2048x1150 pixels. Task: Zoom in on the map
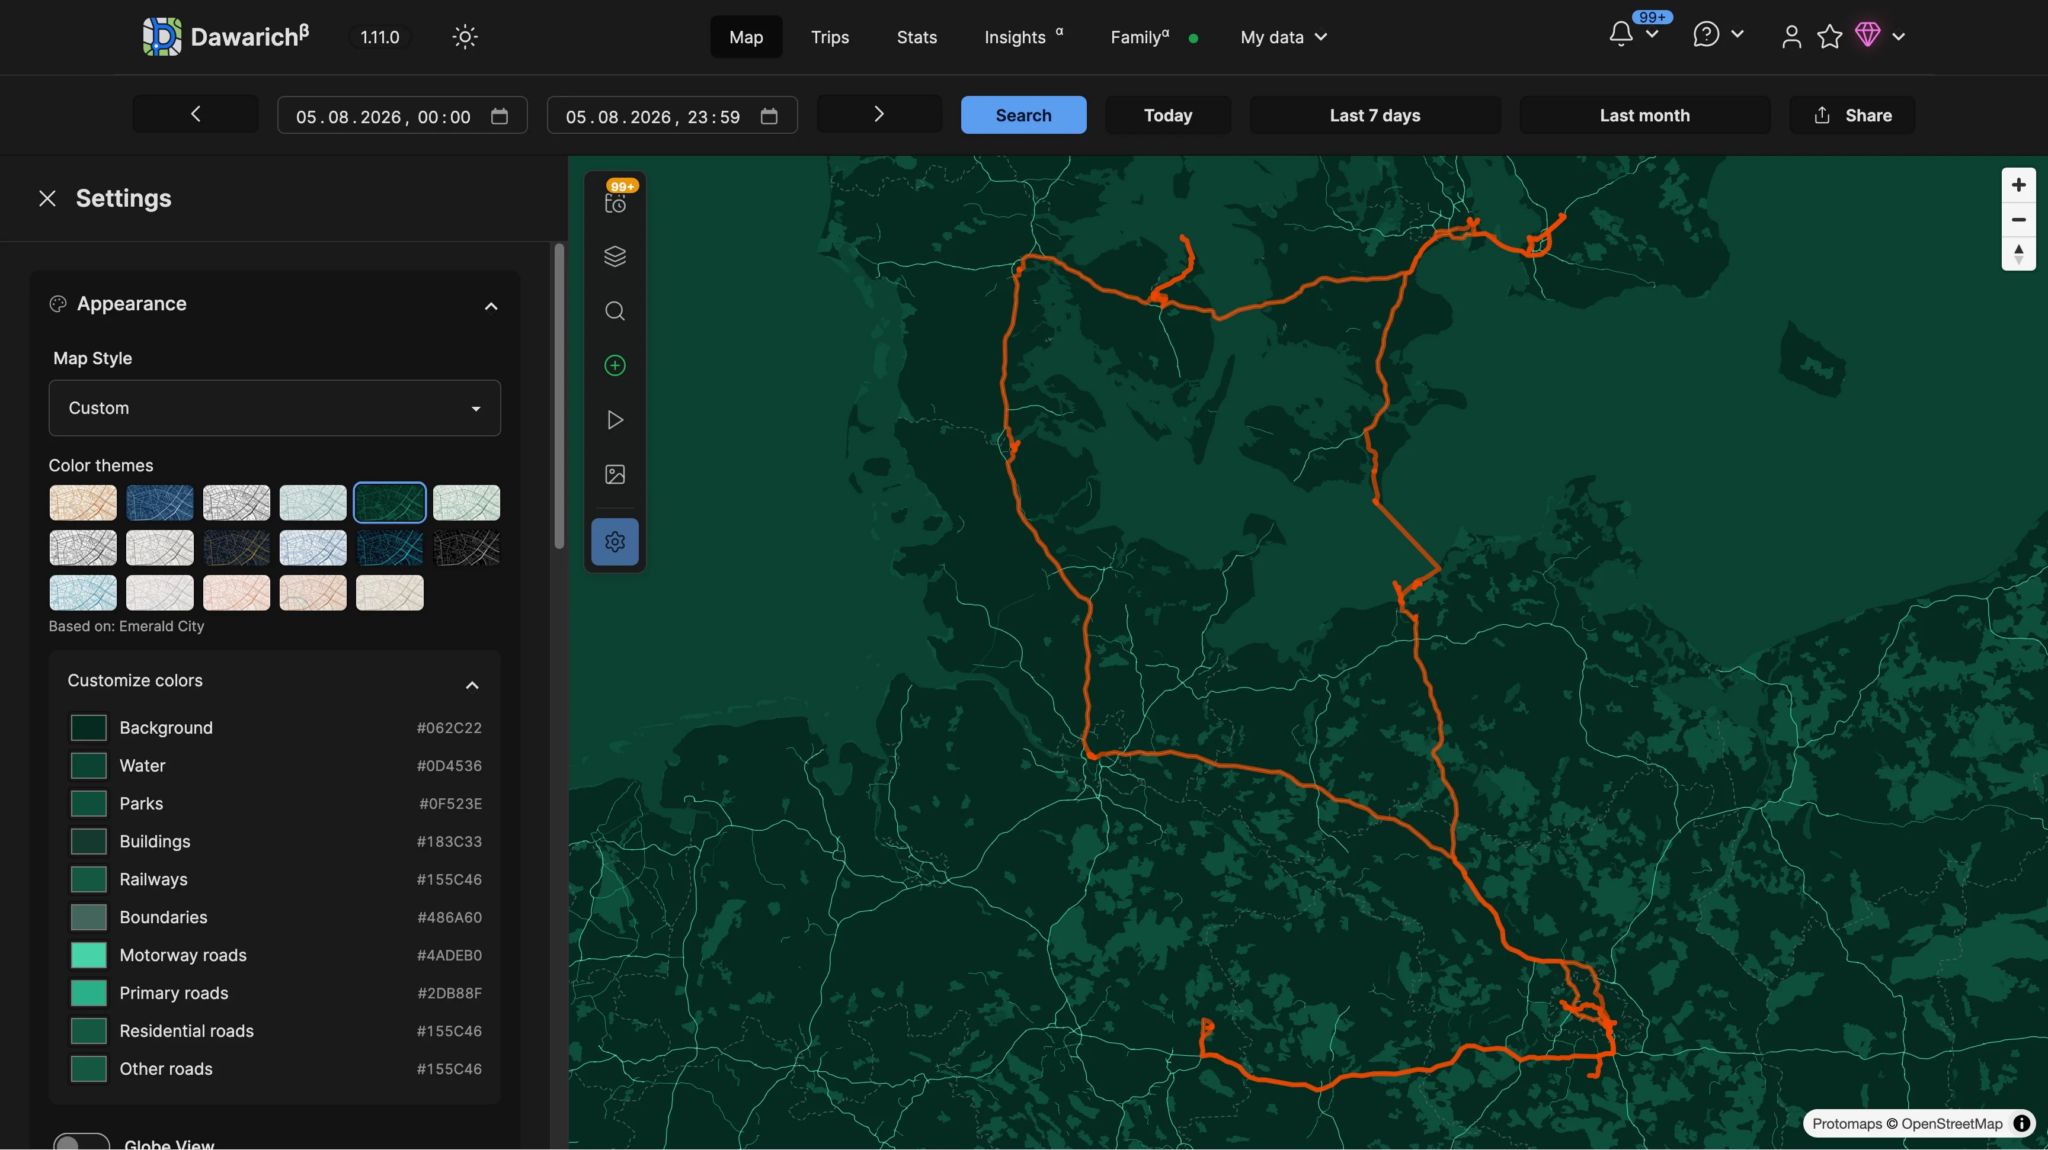pos(2018,185)
